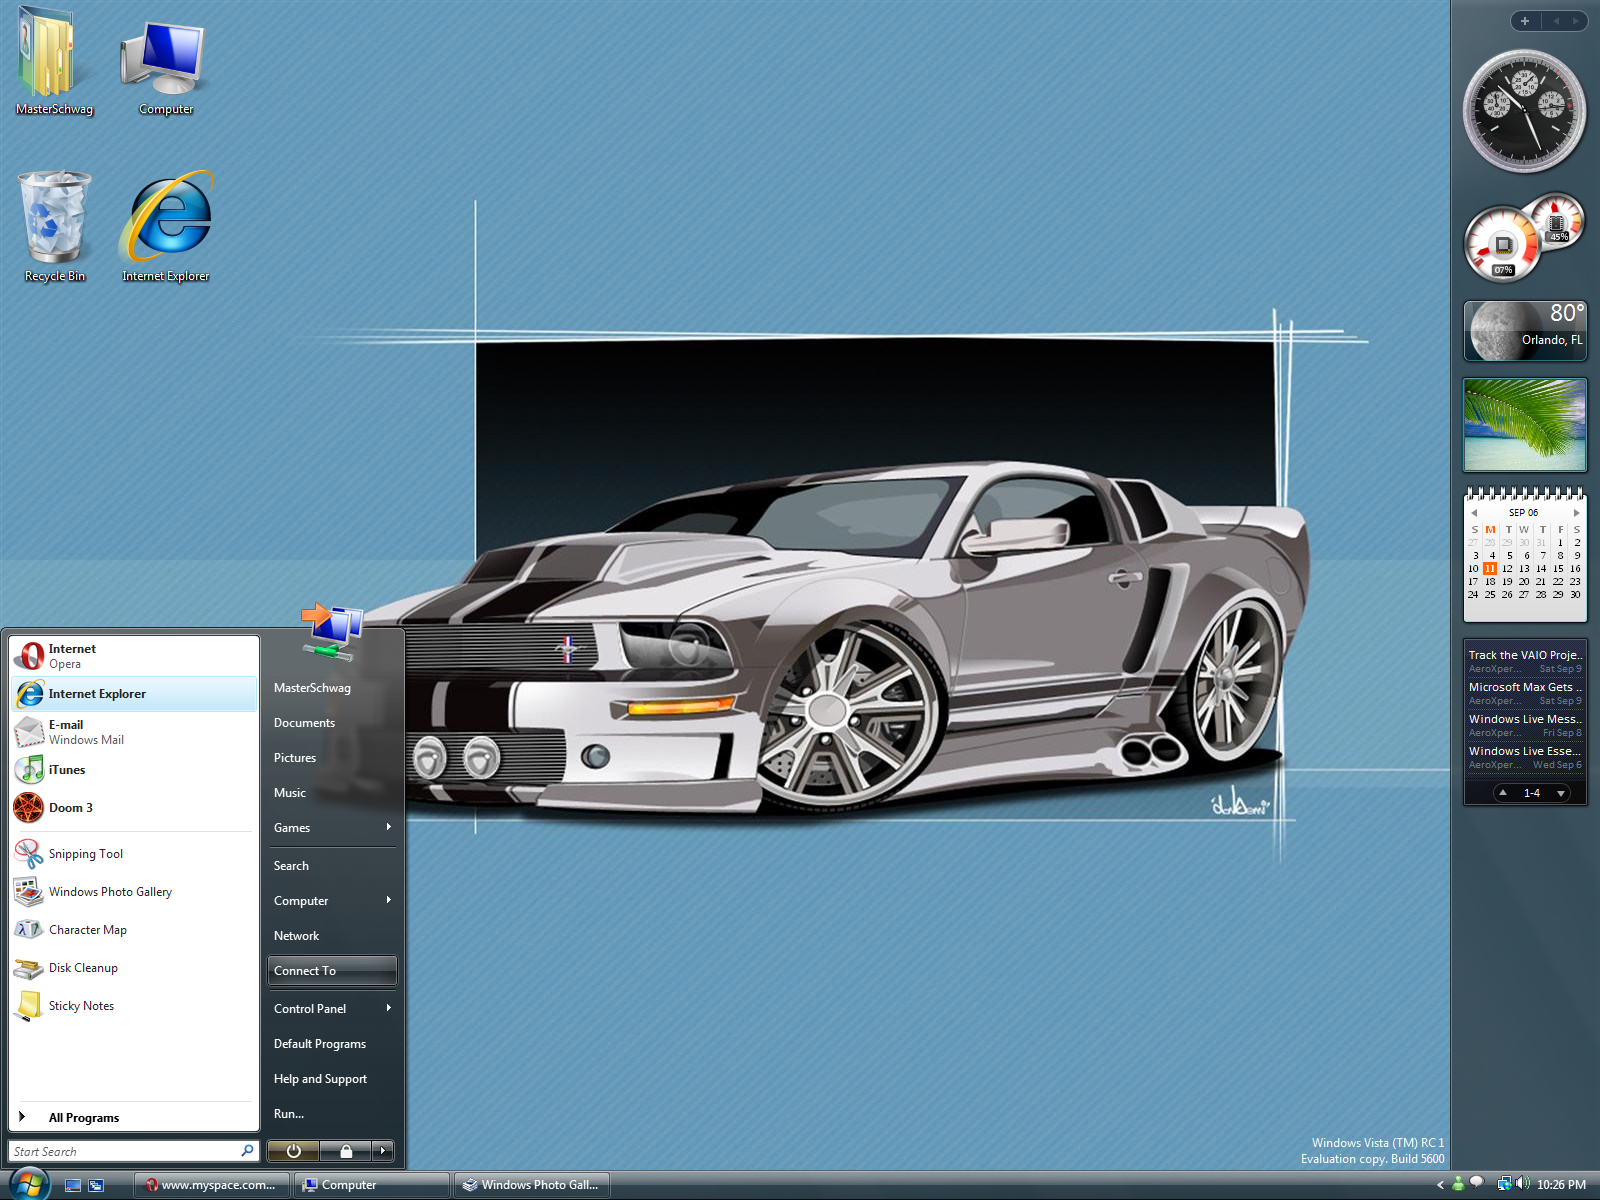Open Documents from Start menu

tap(332, 723)
